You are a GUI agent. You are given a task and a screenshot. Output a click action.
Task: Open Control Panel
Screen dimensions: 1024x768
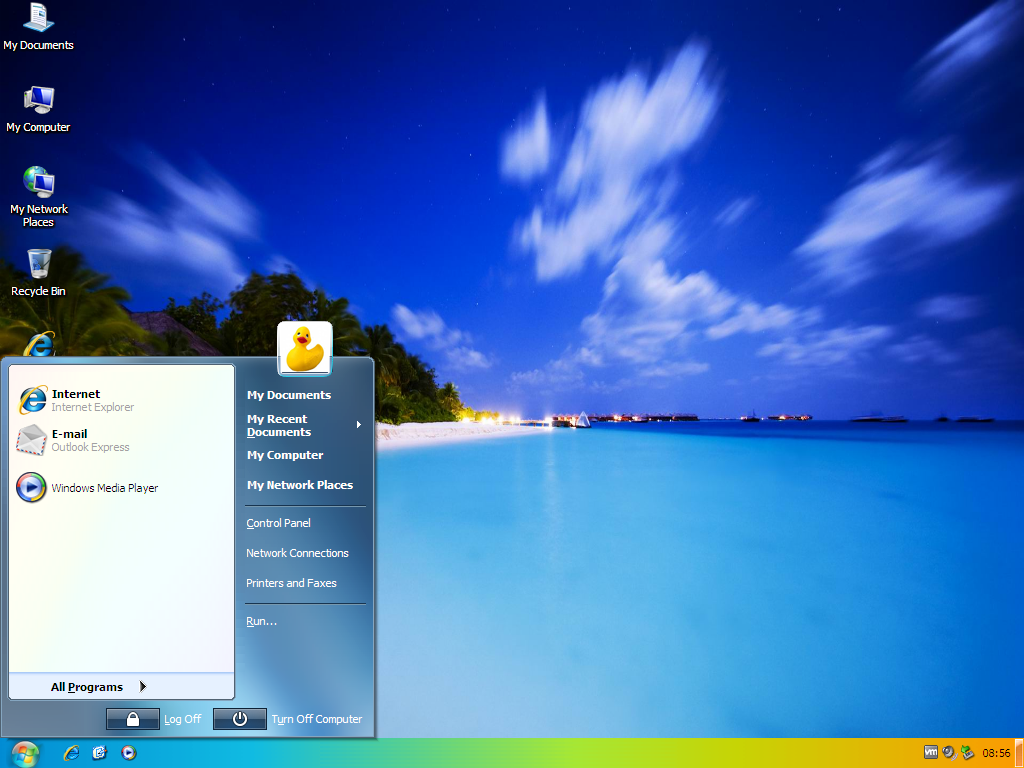coord(278,523)
